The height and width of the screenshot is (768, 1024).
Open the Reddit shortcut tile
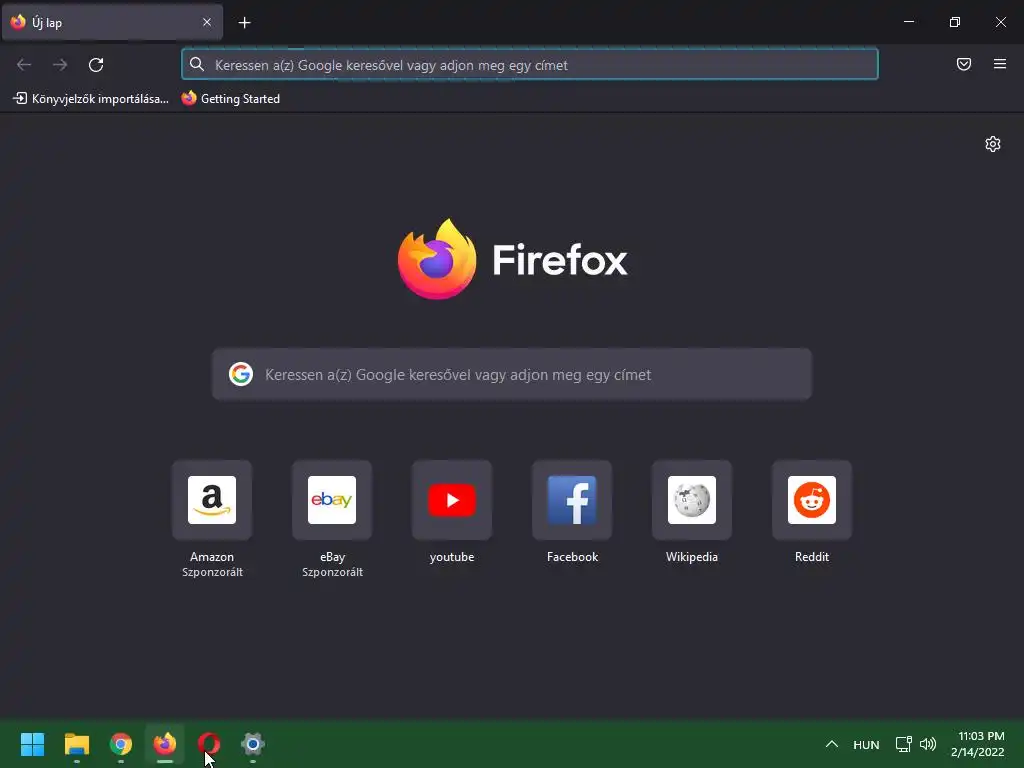click(812, 500)
